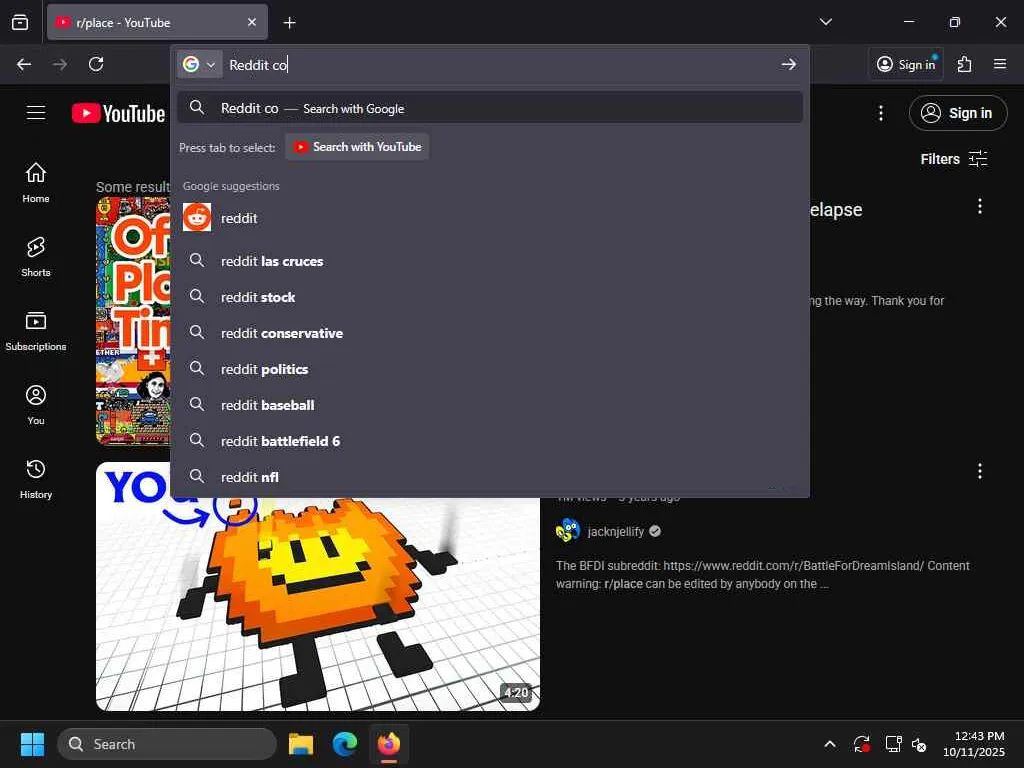Choose Search with YouTube option
Image resolution: width=1024 pixels, height=768 pixels.
[357, 147]
